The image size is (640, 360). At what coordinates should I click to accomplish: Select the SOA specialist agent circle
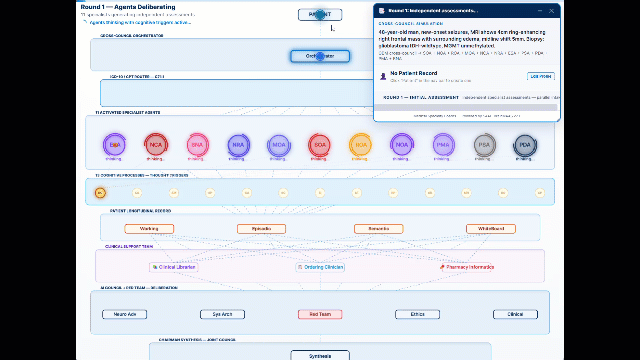pos(320,145)
